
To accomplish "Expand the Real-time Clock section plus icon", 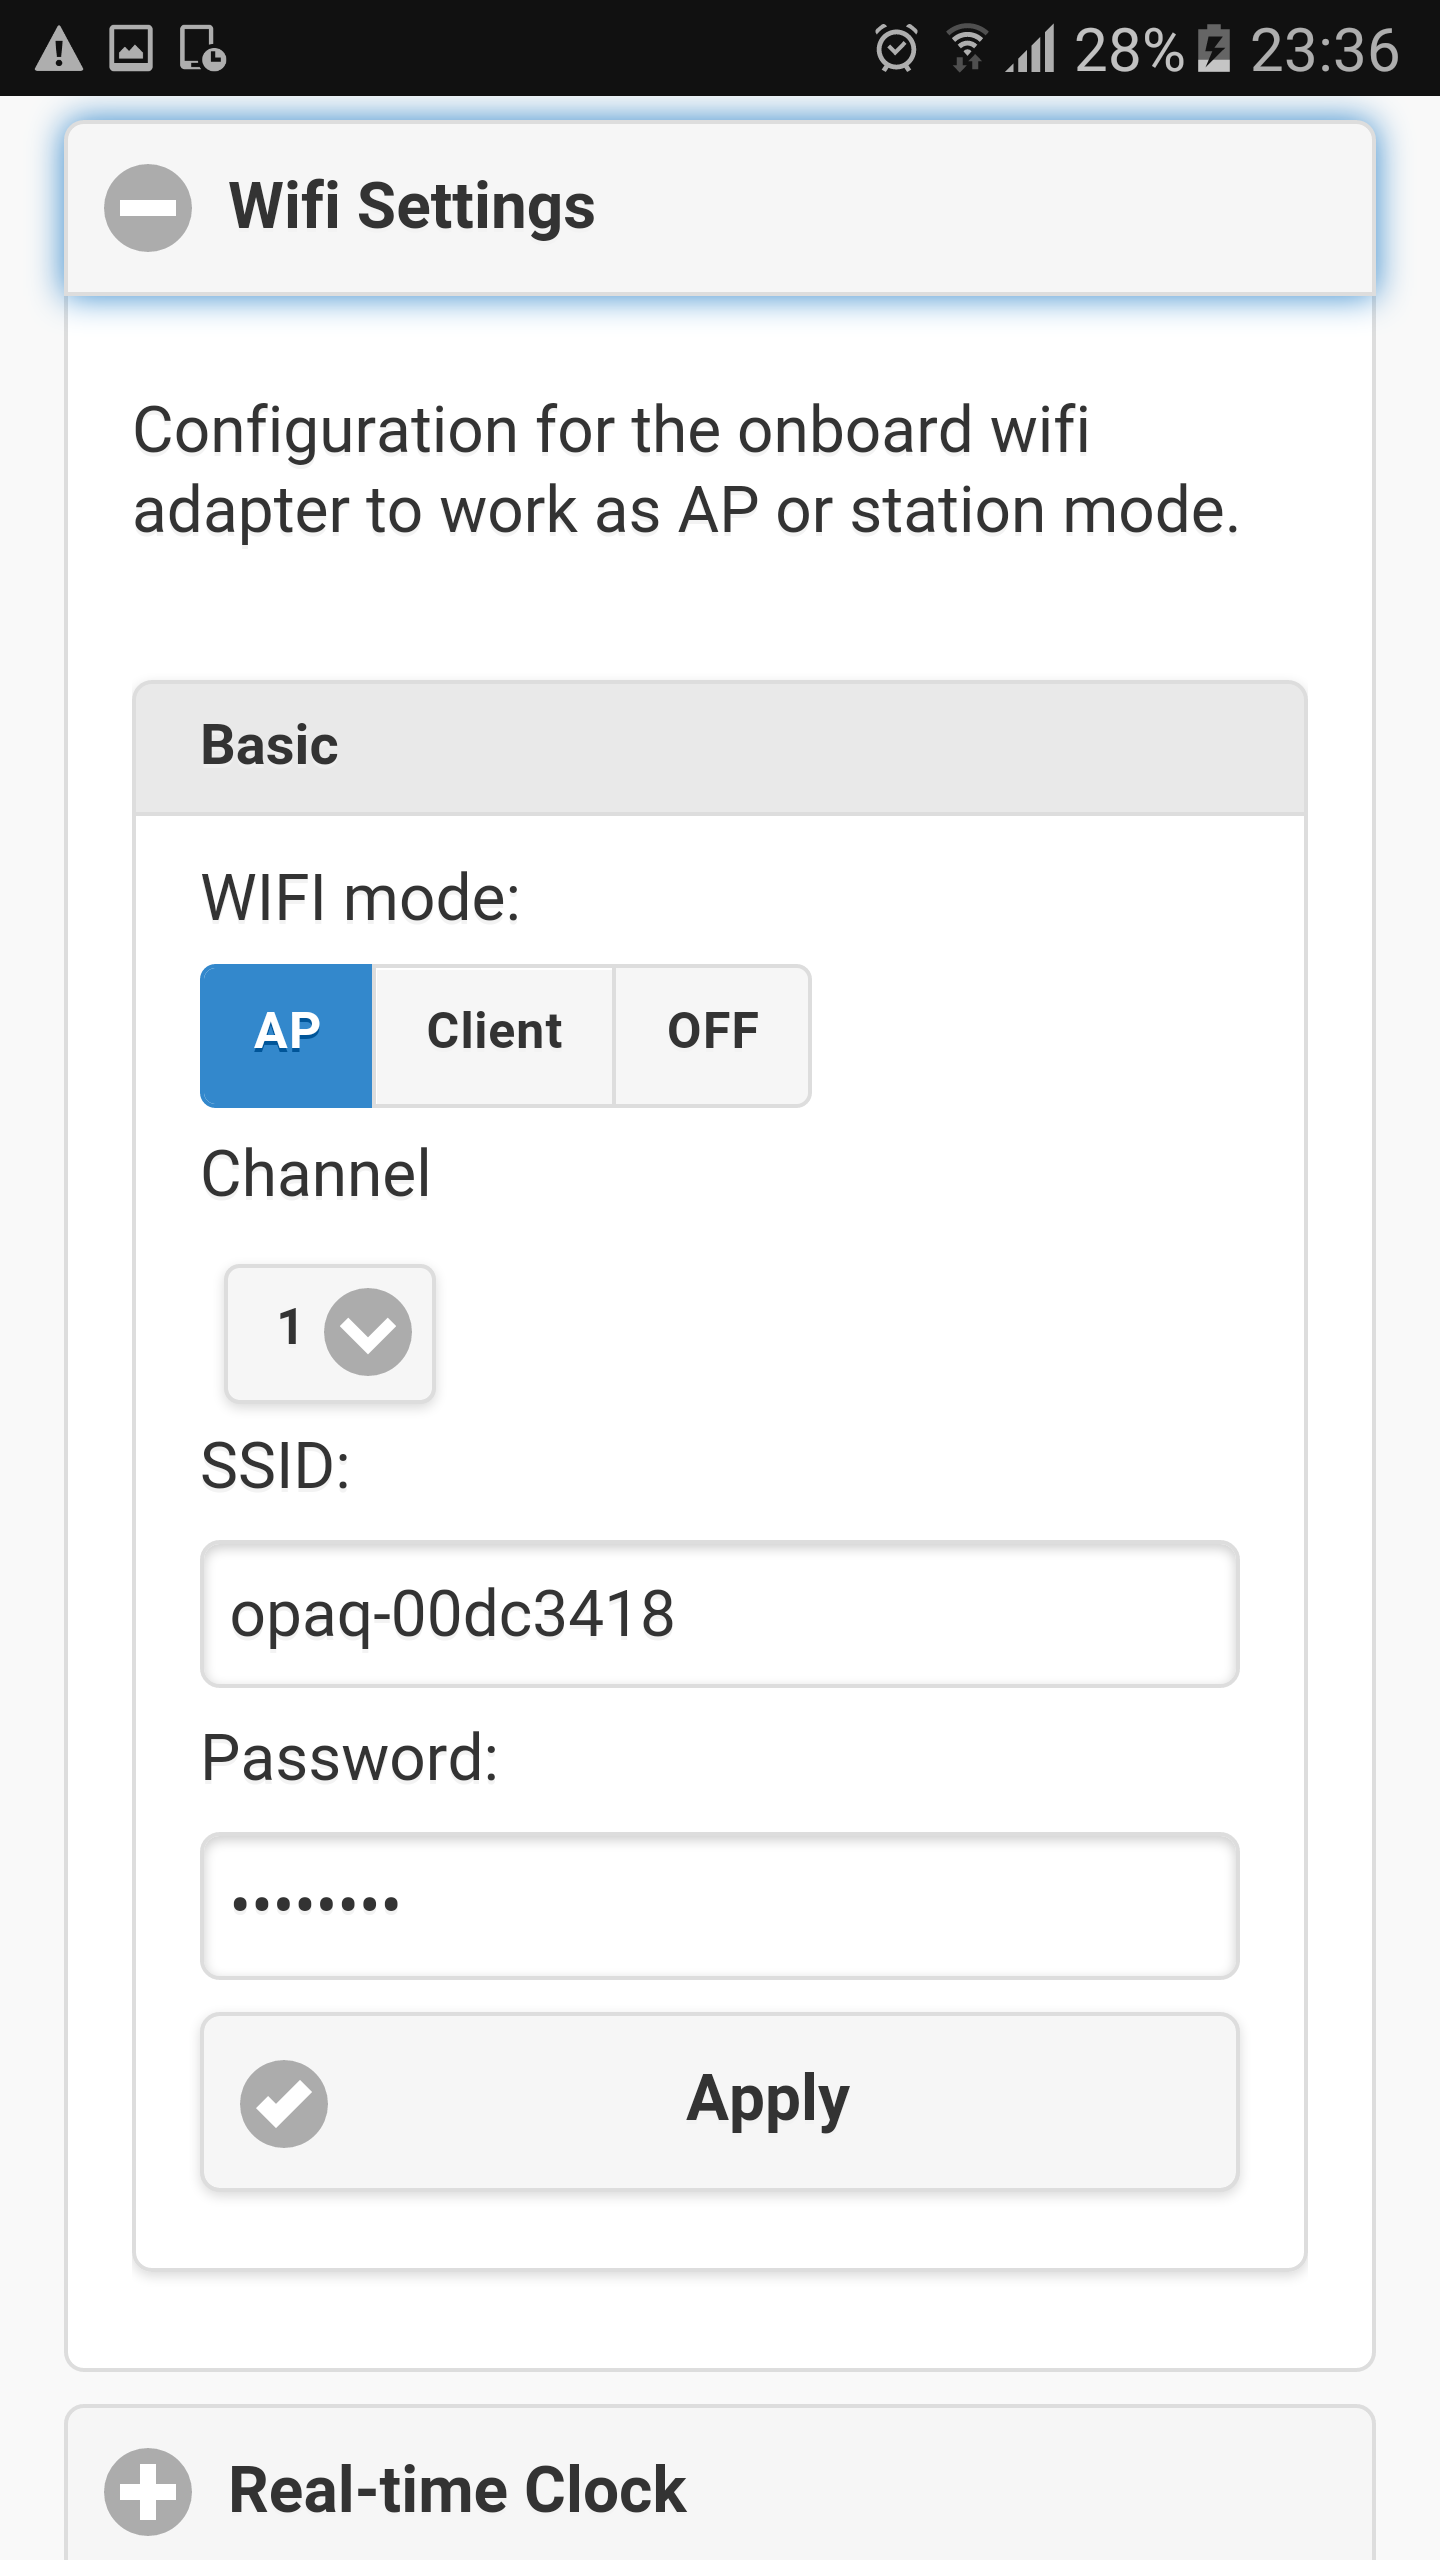I will (x=148, y=2491).
